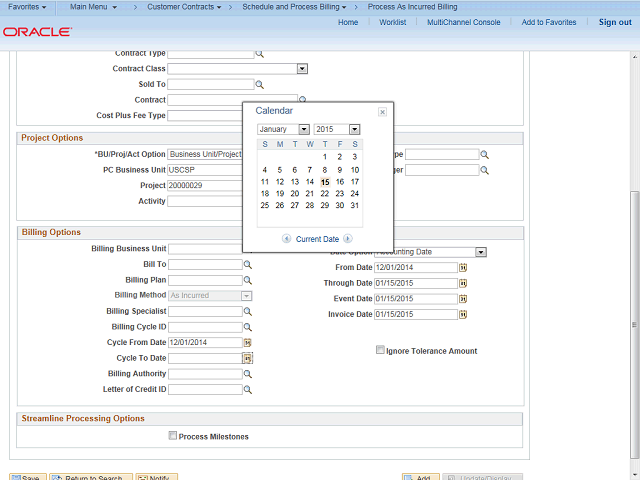Click the PC Business Unit field
Image resolution: width=640 pixels, height=480 pixels.
coord(205,170)
